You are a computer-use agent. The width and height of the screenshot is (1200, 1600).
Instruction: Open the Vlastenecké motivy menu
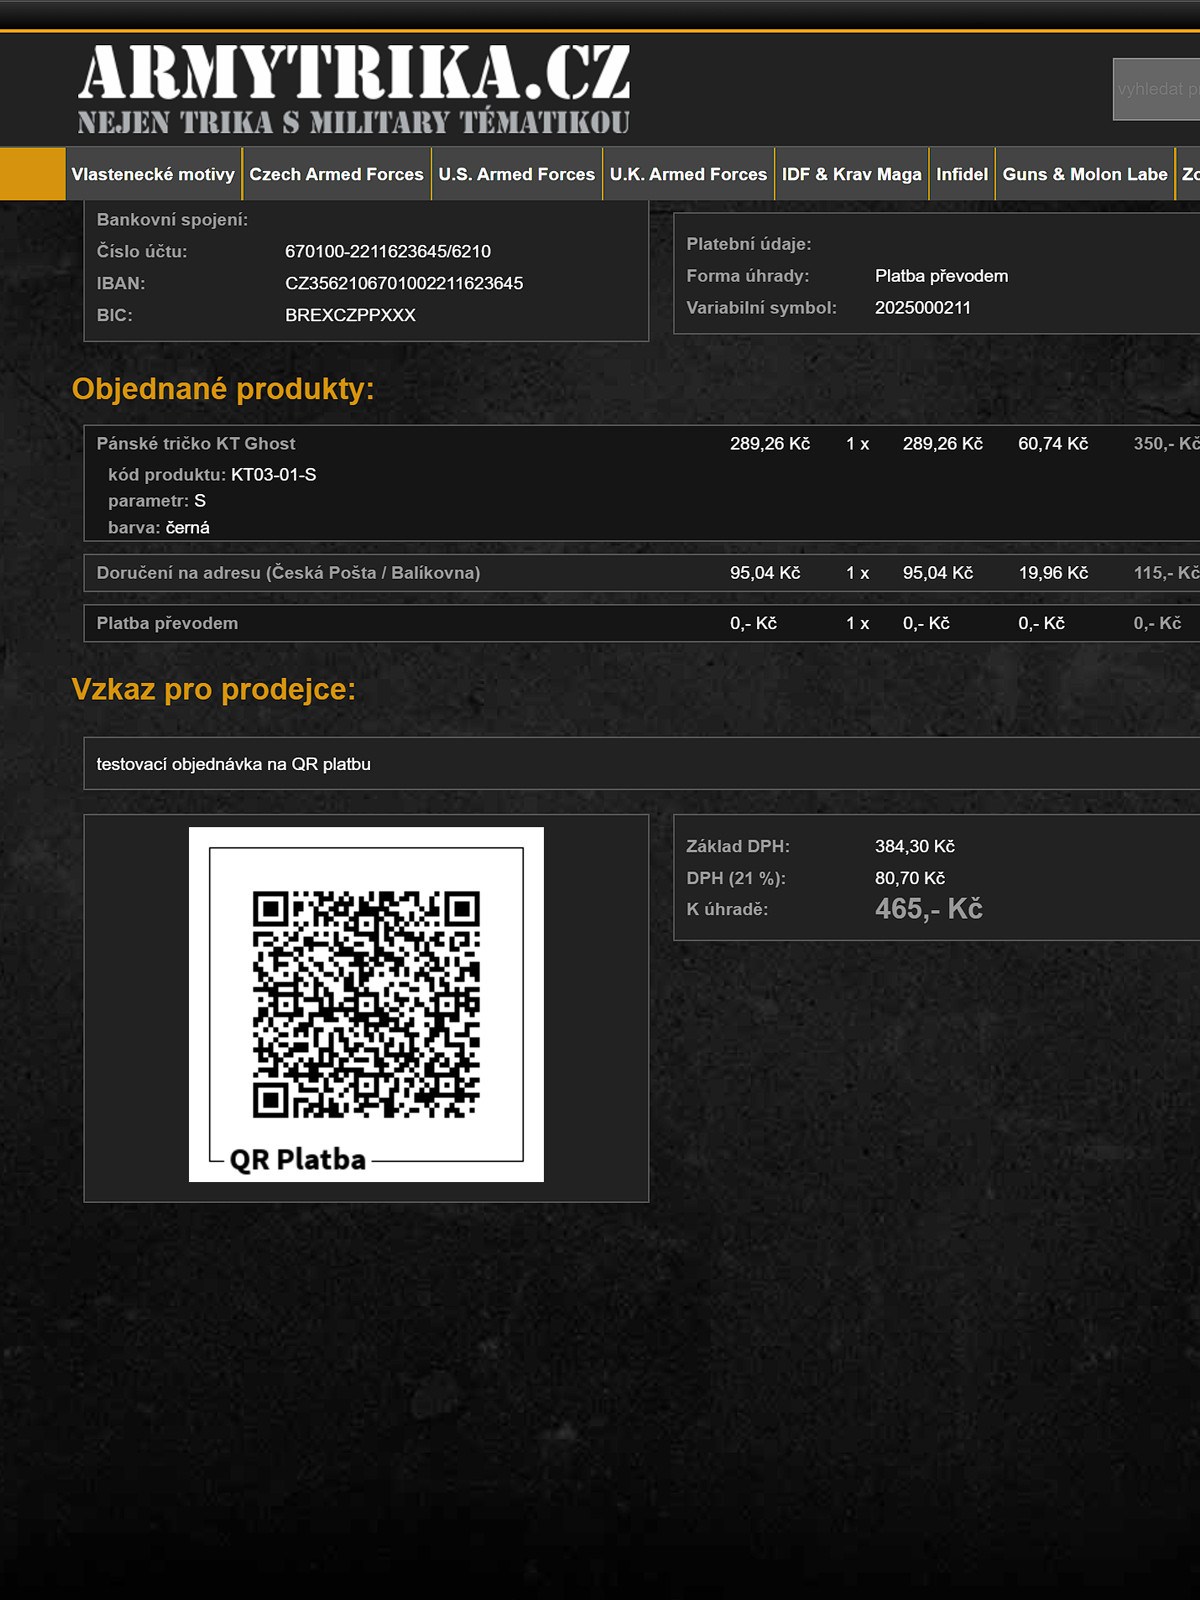[153, 174]
